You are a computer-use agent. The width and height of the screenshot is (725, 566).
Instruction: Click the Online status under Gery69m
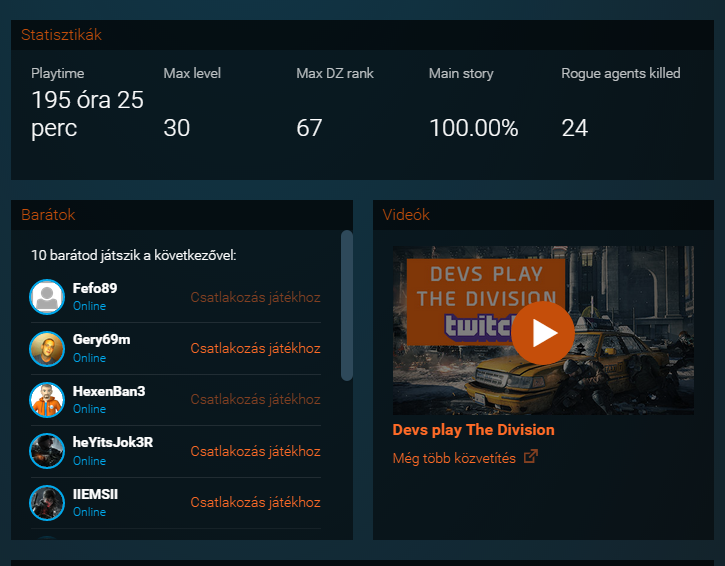pos(89,358)
